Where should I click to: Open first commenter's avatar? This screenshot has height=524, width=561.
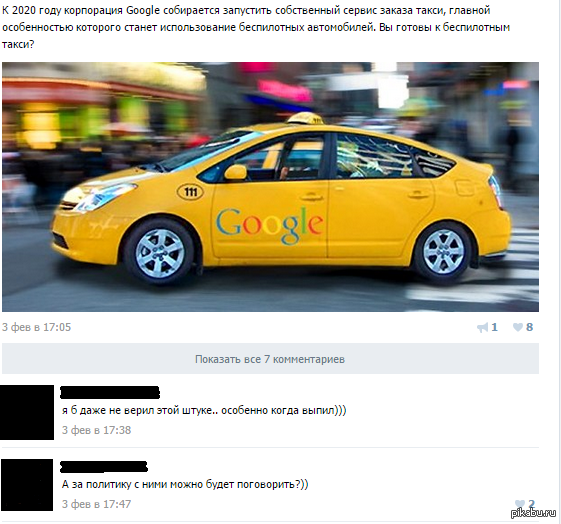27,412
